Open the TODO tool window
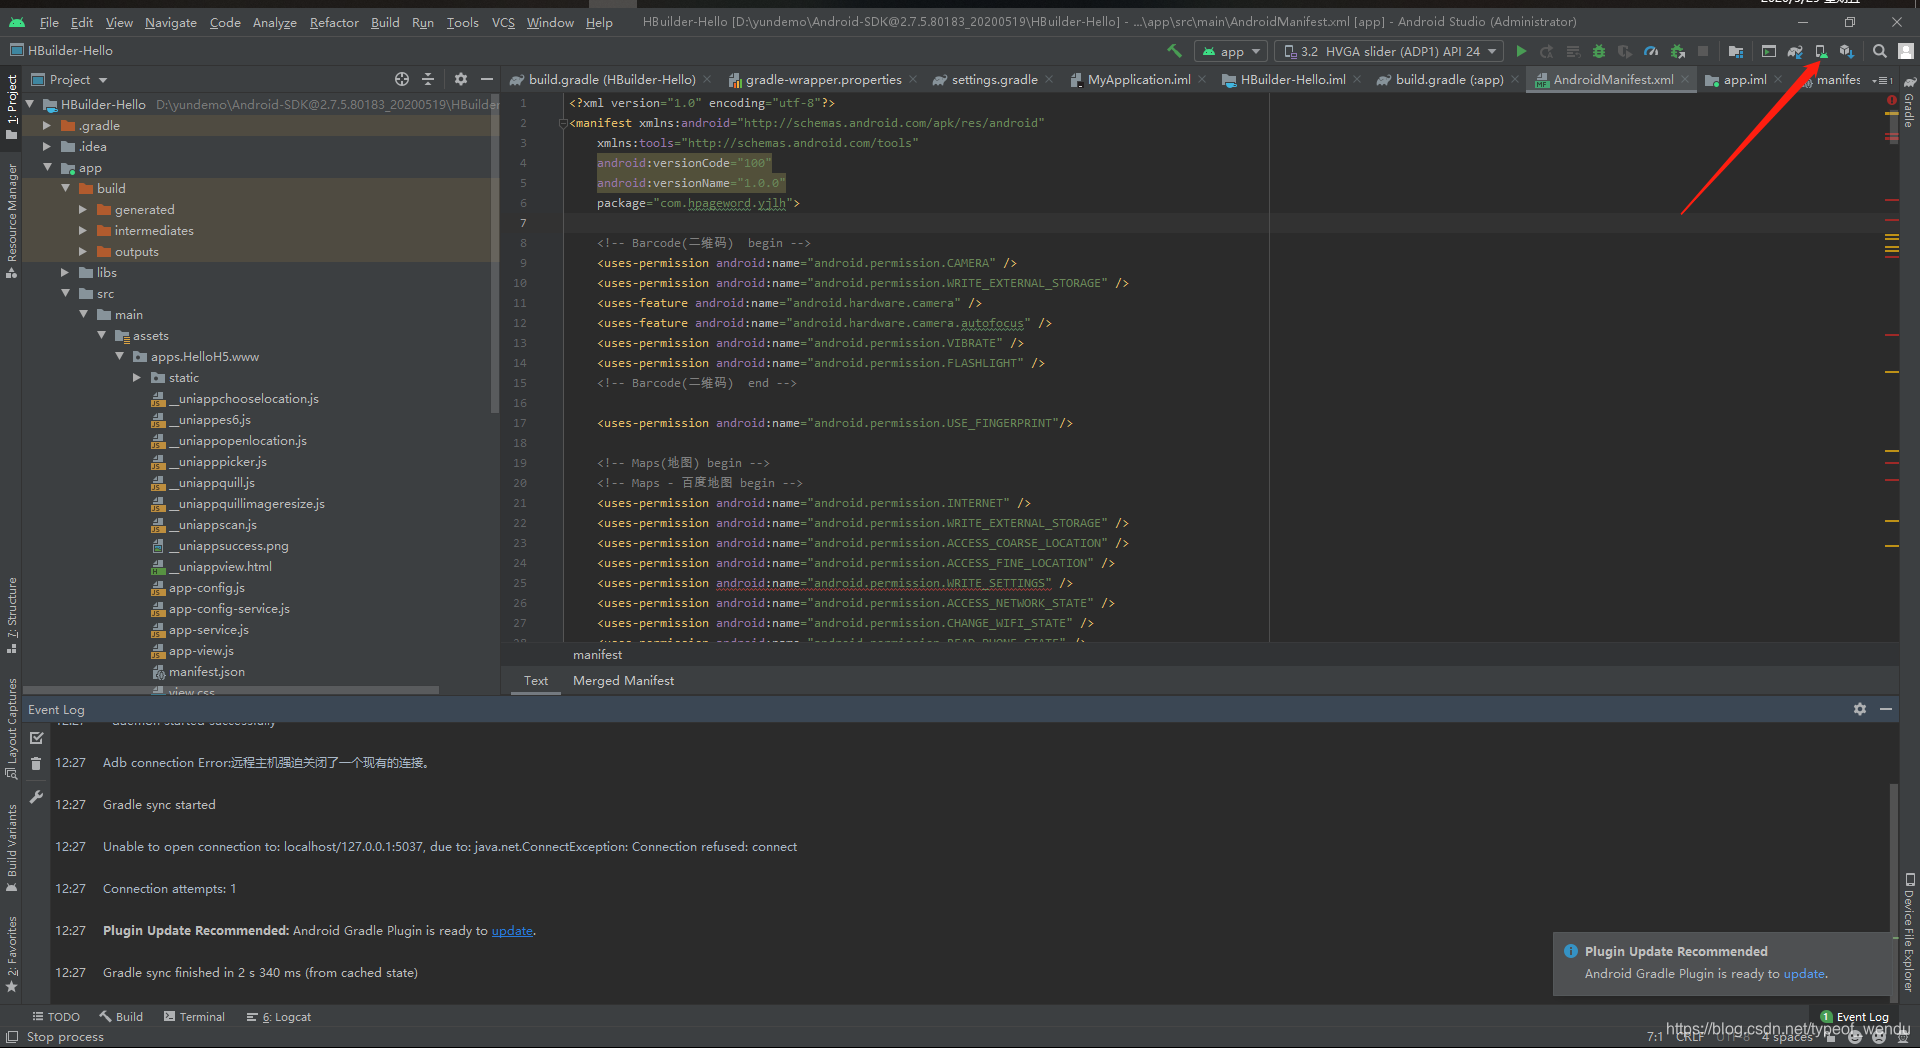 coord(56,1017)
